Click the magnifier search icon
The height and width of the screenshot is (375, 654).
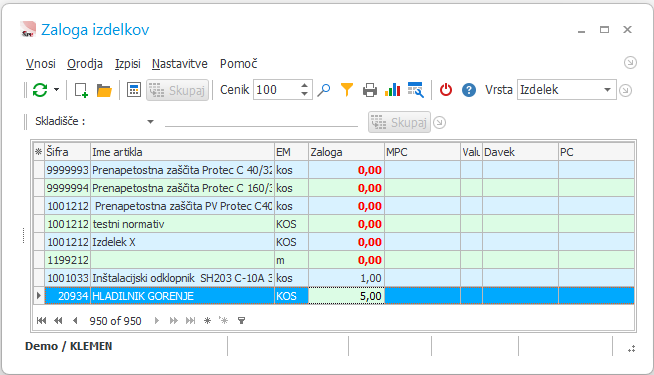324,90
